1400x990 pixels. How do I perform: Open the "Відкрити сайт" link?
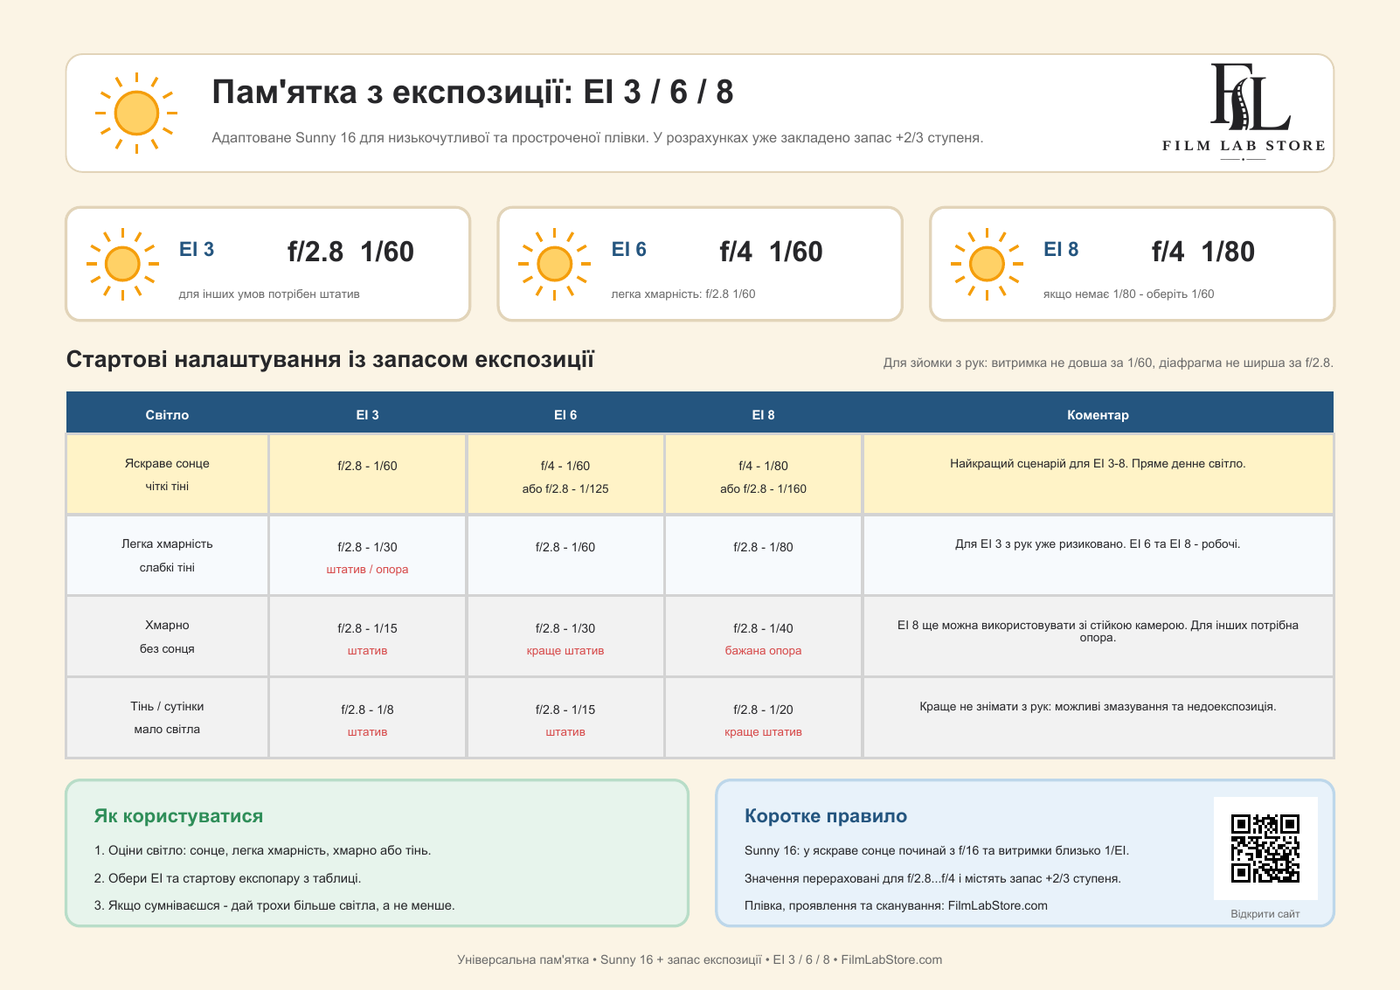[1265, 914]
